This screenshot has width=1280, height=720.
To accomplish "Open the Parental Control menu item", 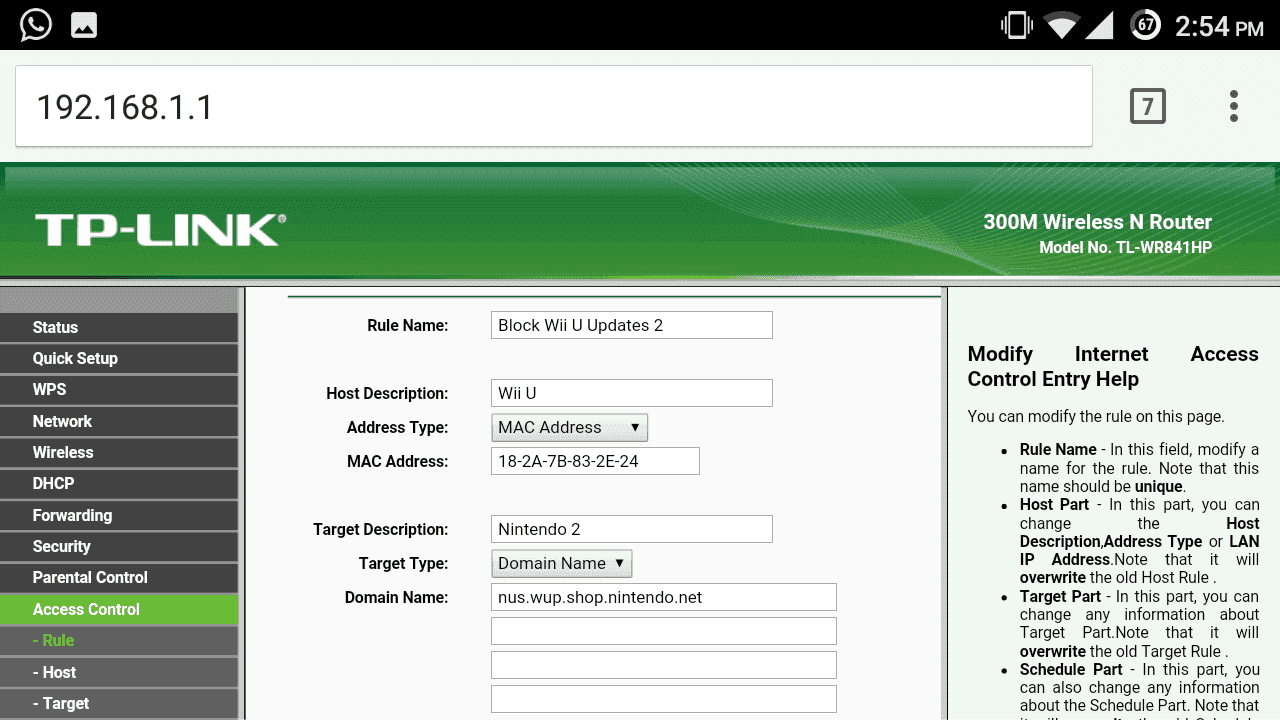I will click(x=119, y=578).
